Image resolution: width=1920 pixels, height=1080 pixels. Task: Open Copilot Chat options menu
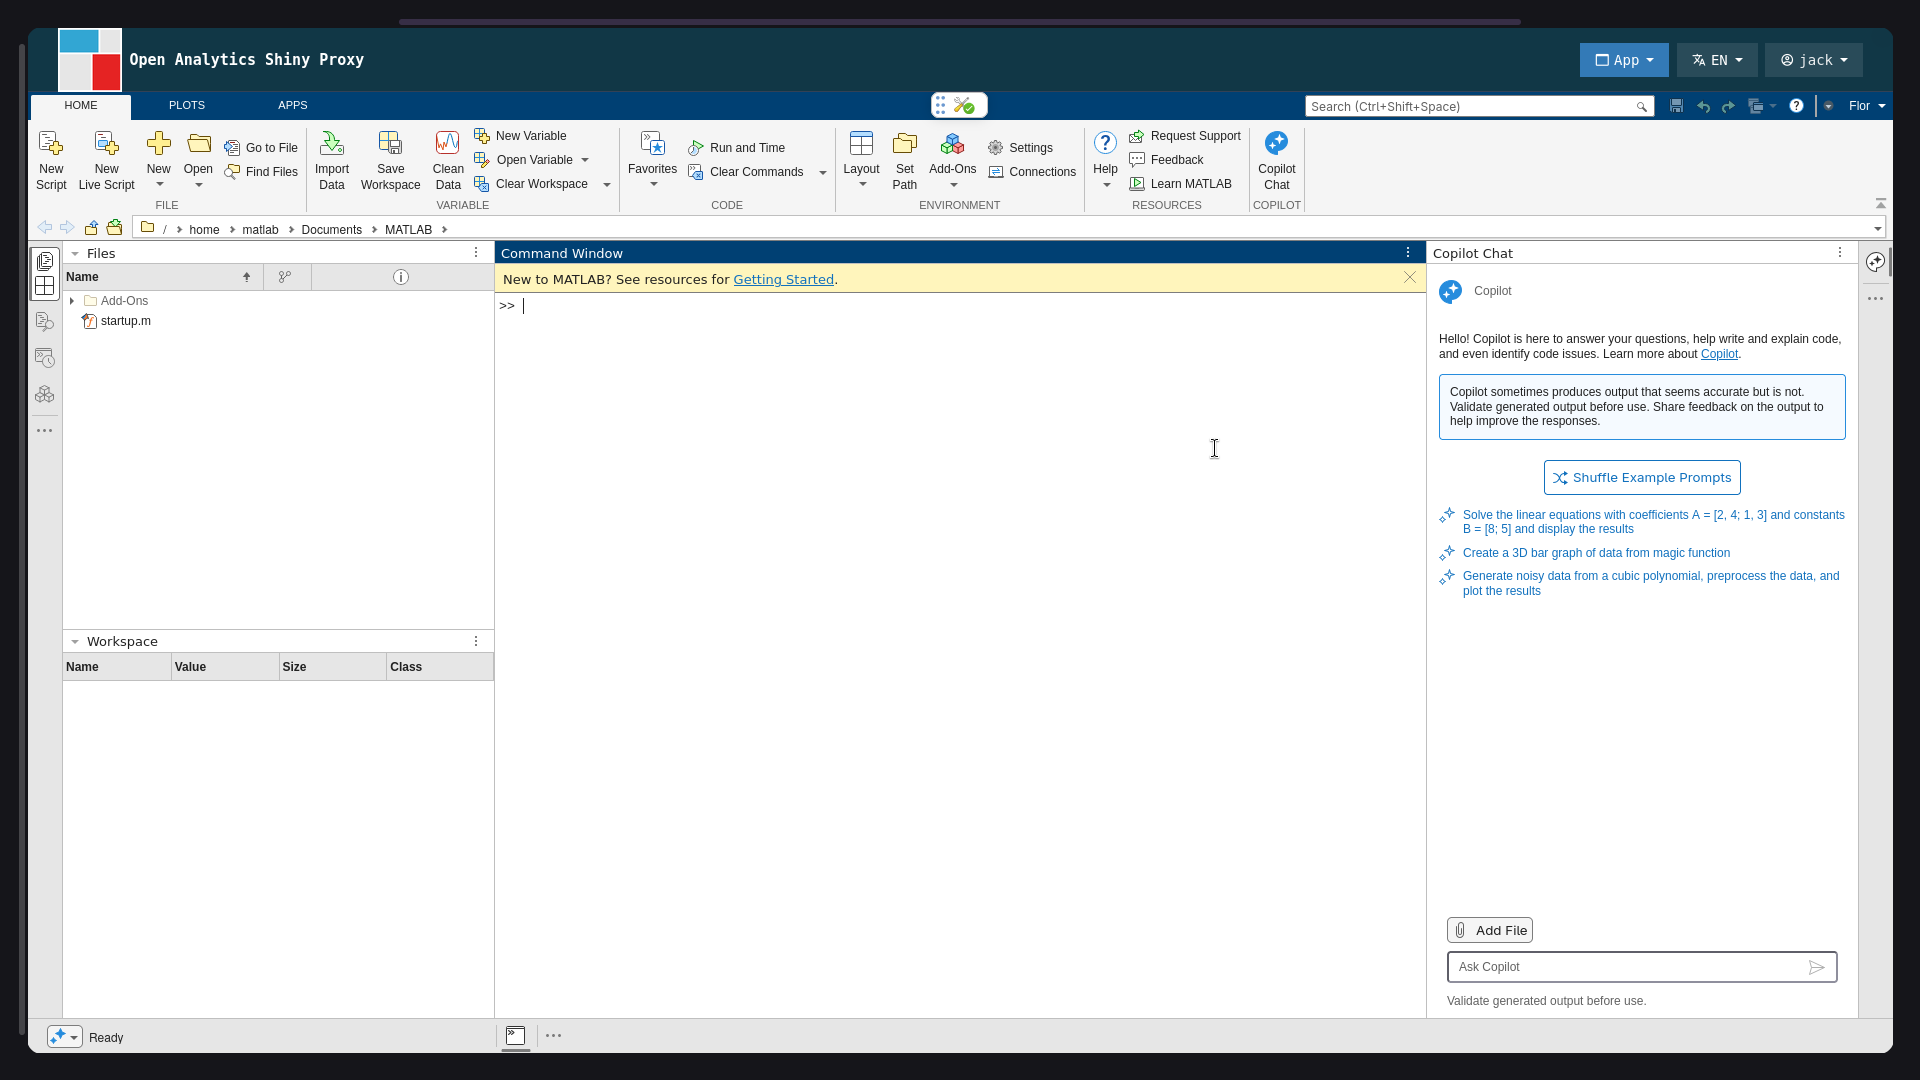point(1840,253)
